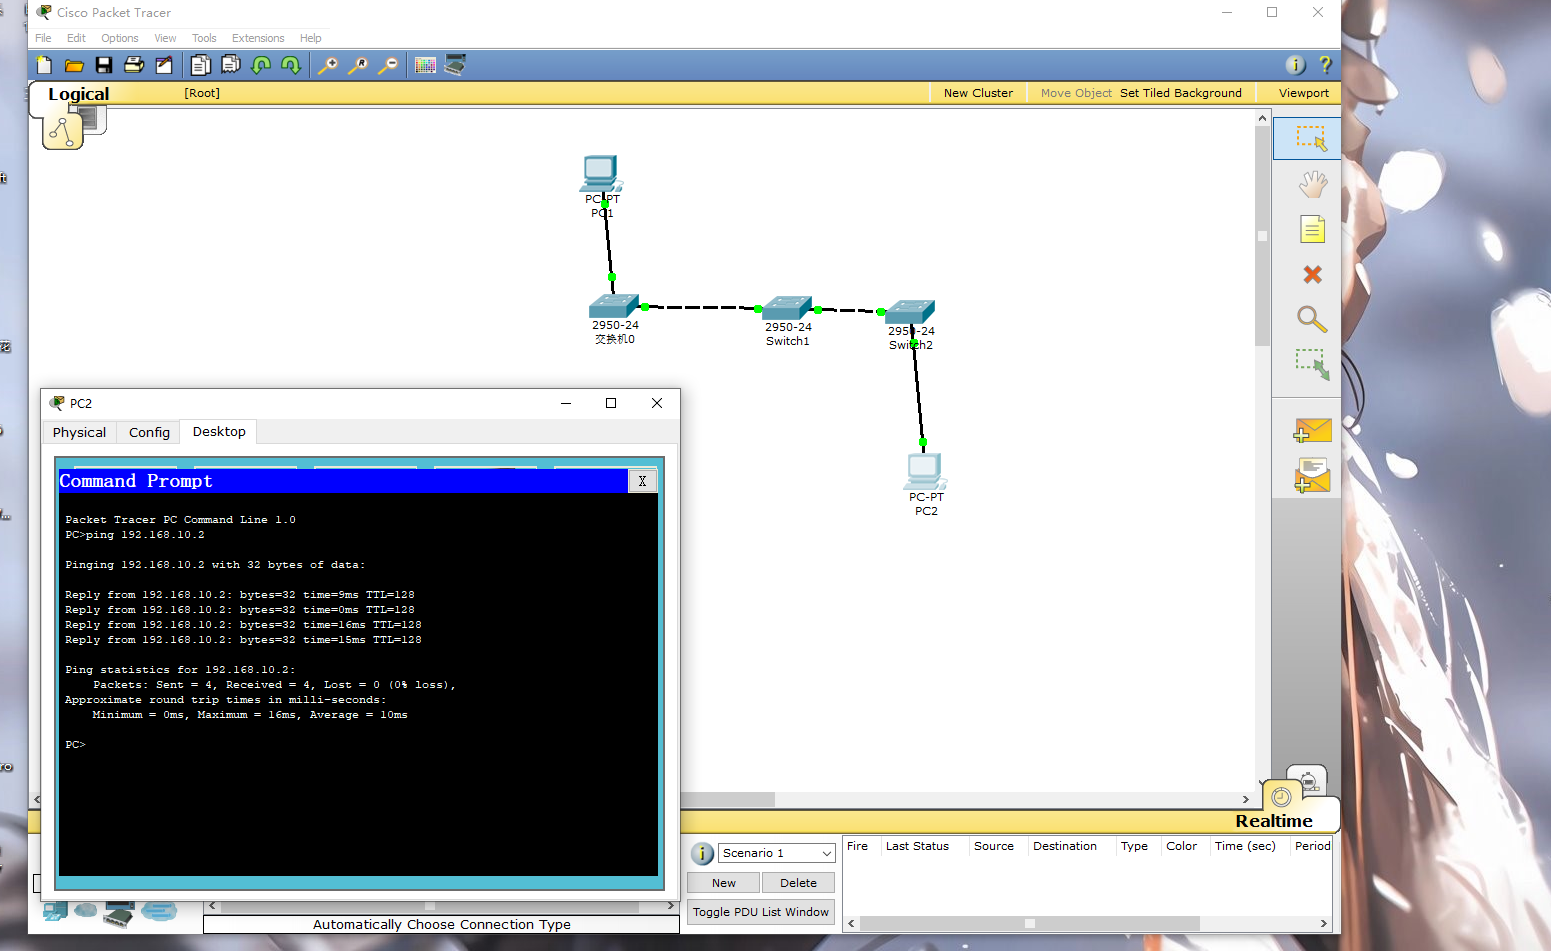
Task: Select the Move Layout hand tool
Action: 1312,184
